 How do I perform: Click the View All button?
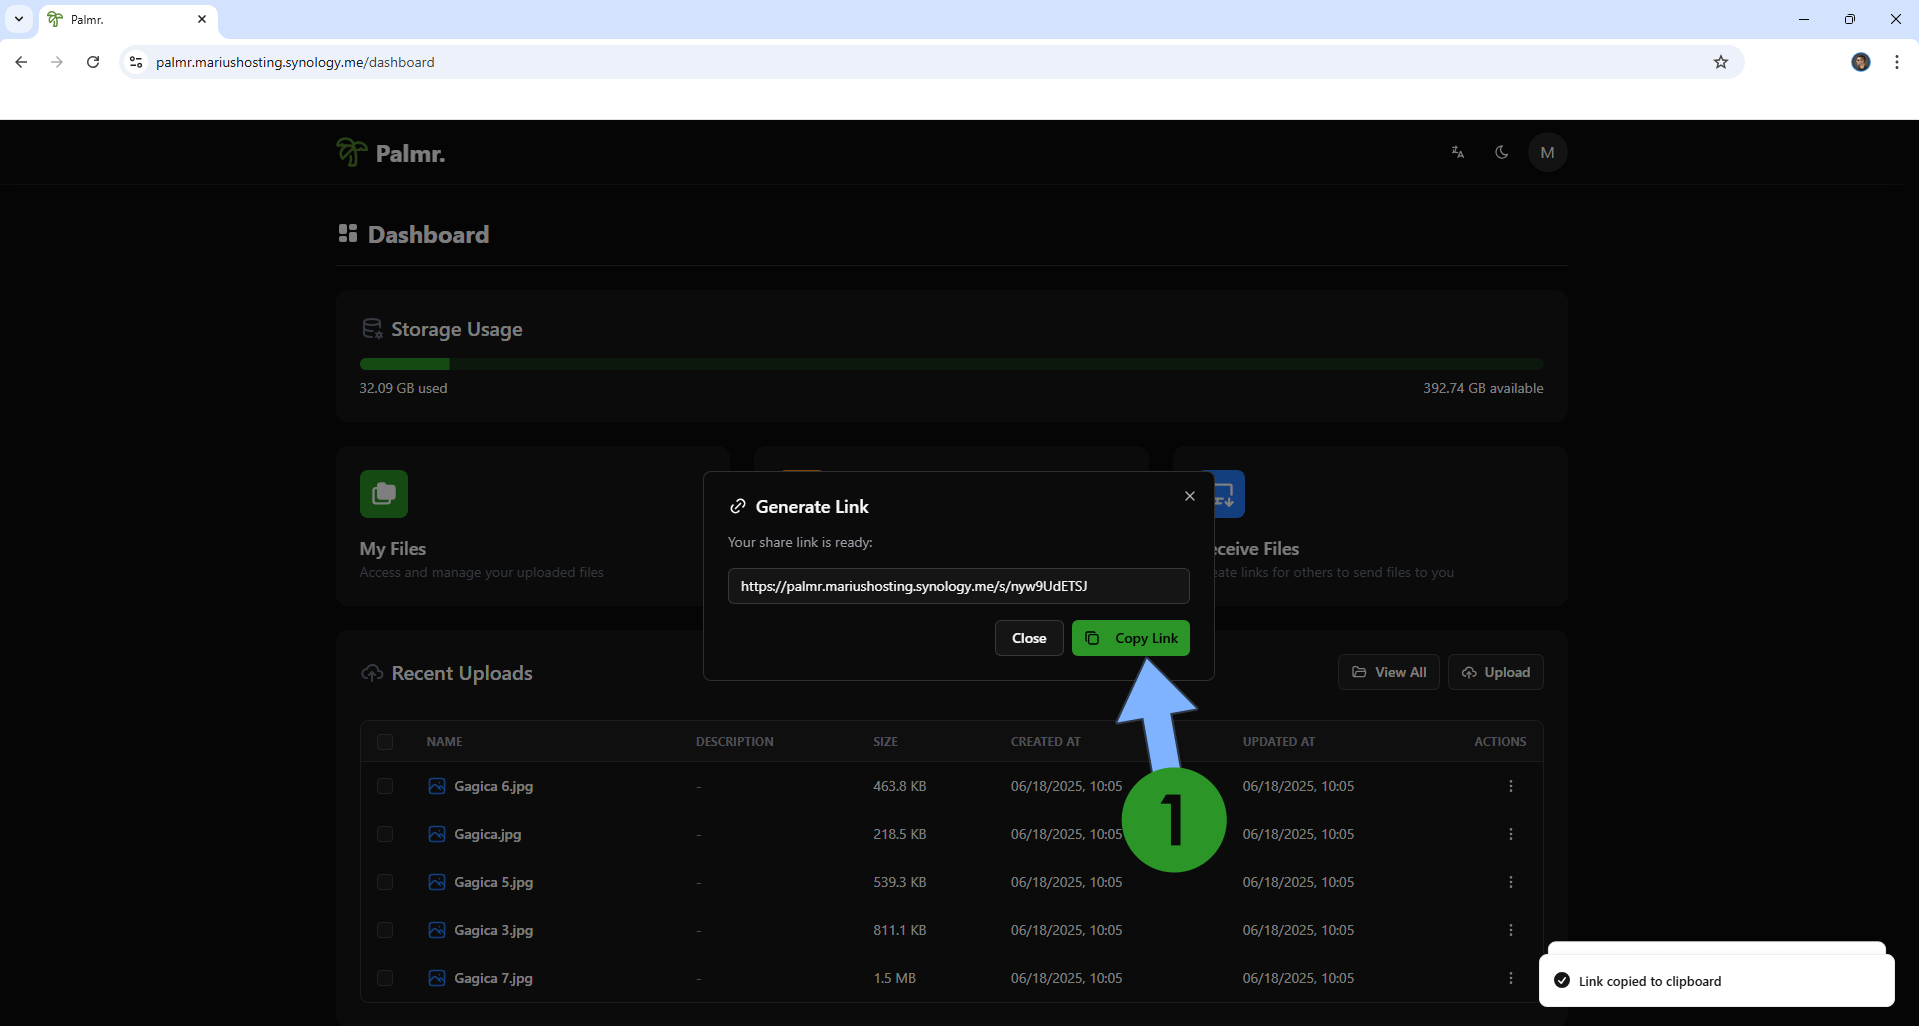(x=1389, y=672)
